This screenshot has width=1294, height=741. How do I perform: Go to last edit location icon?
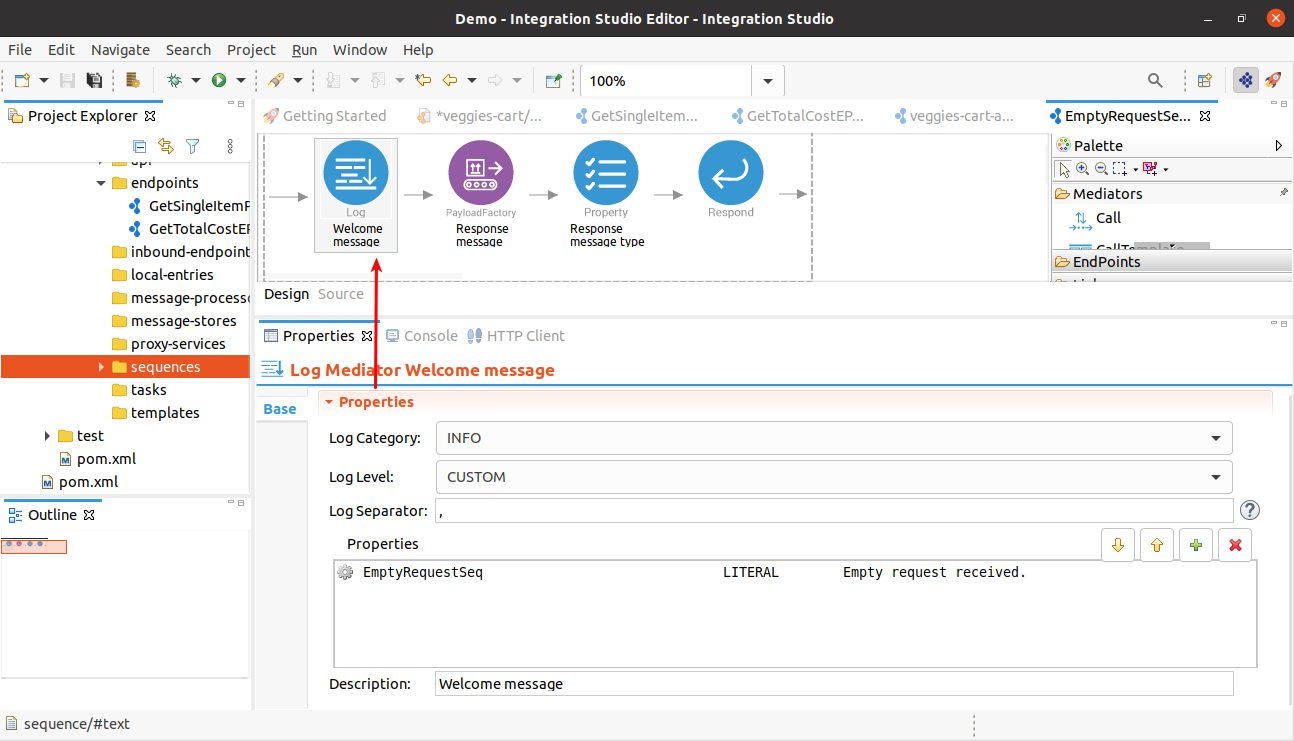[x=423, y=81]
